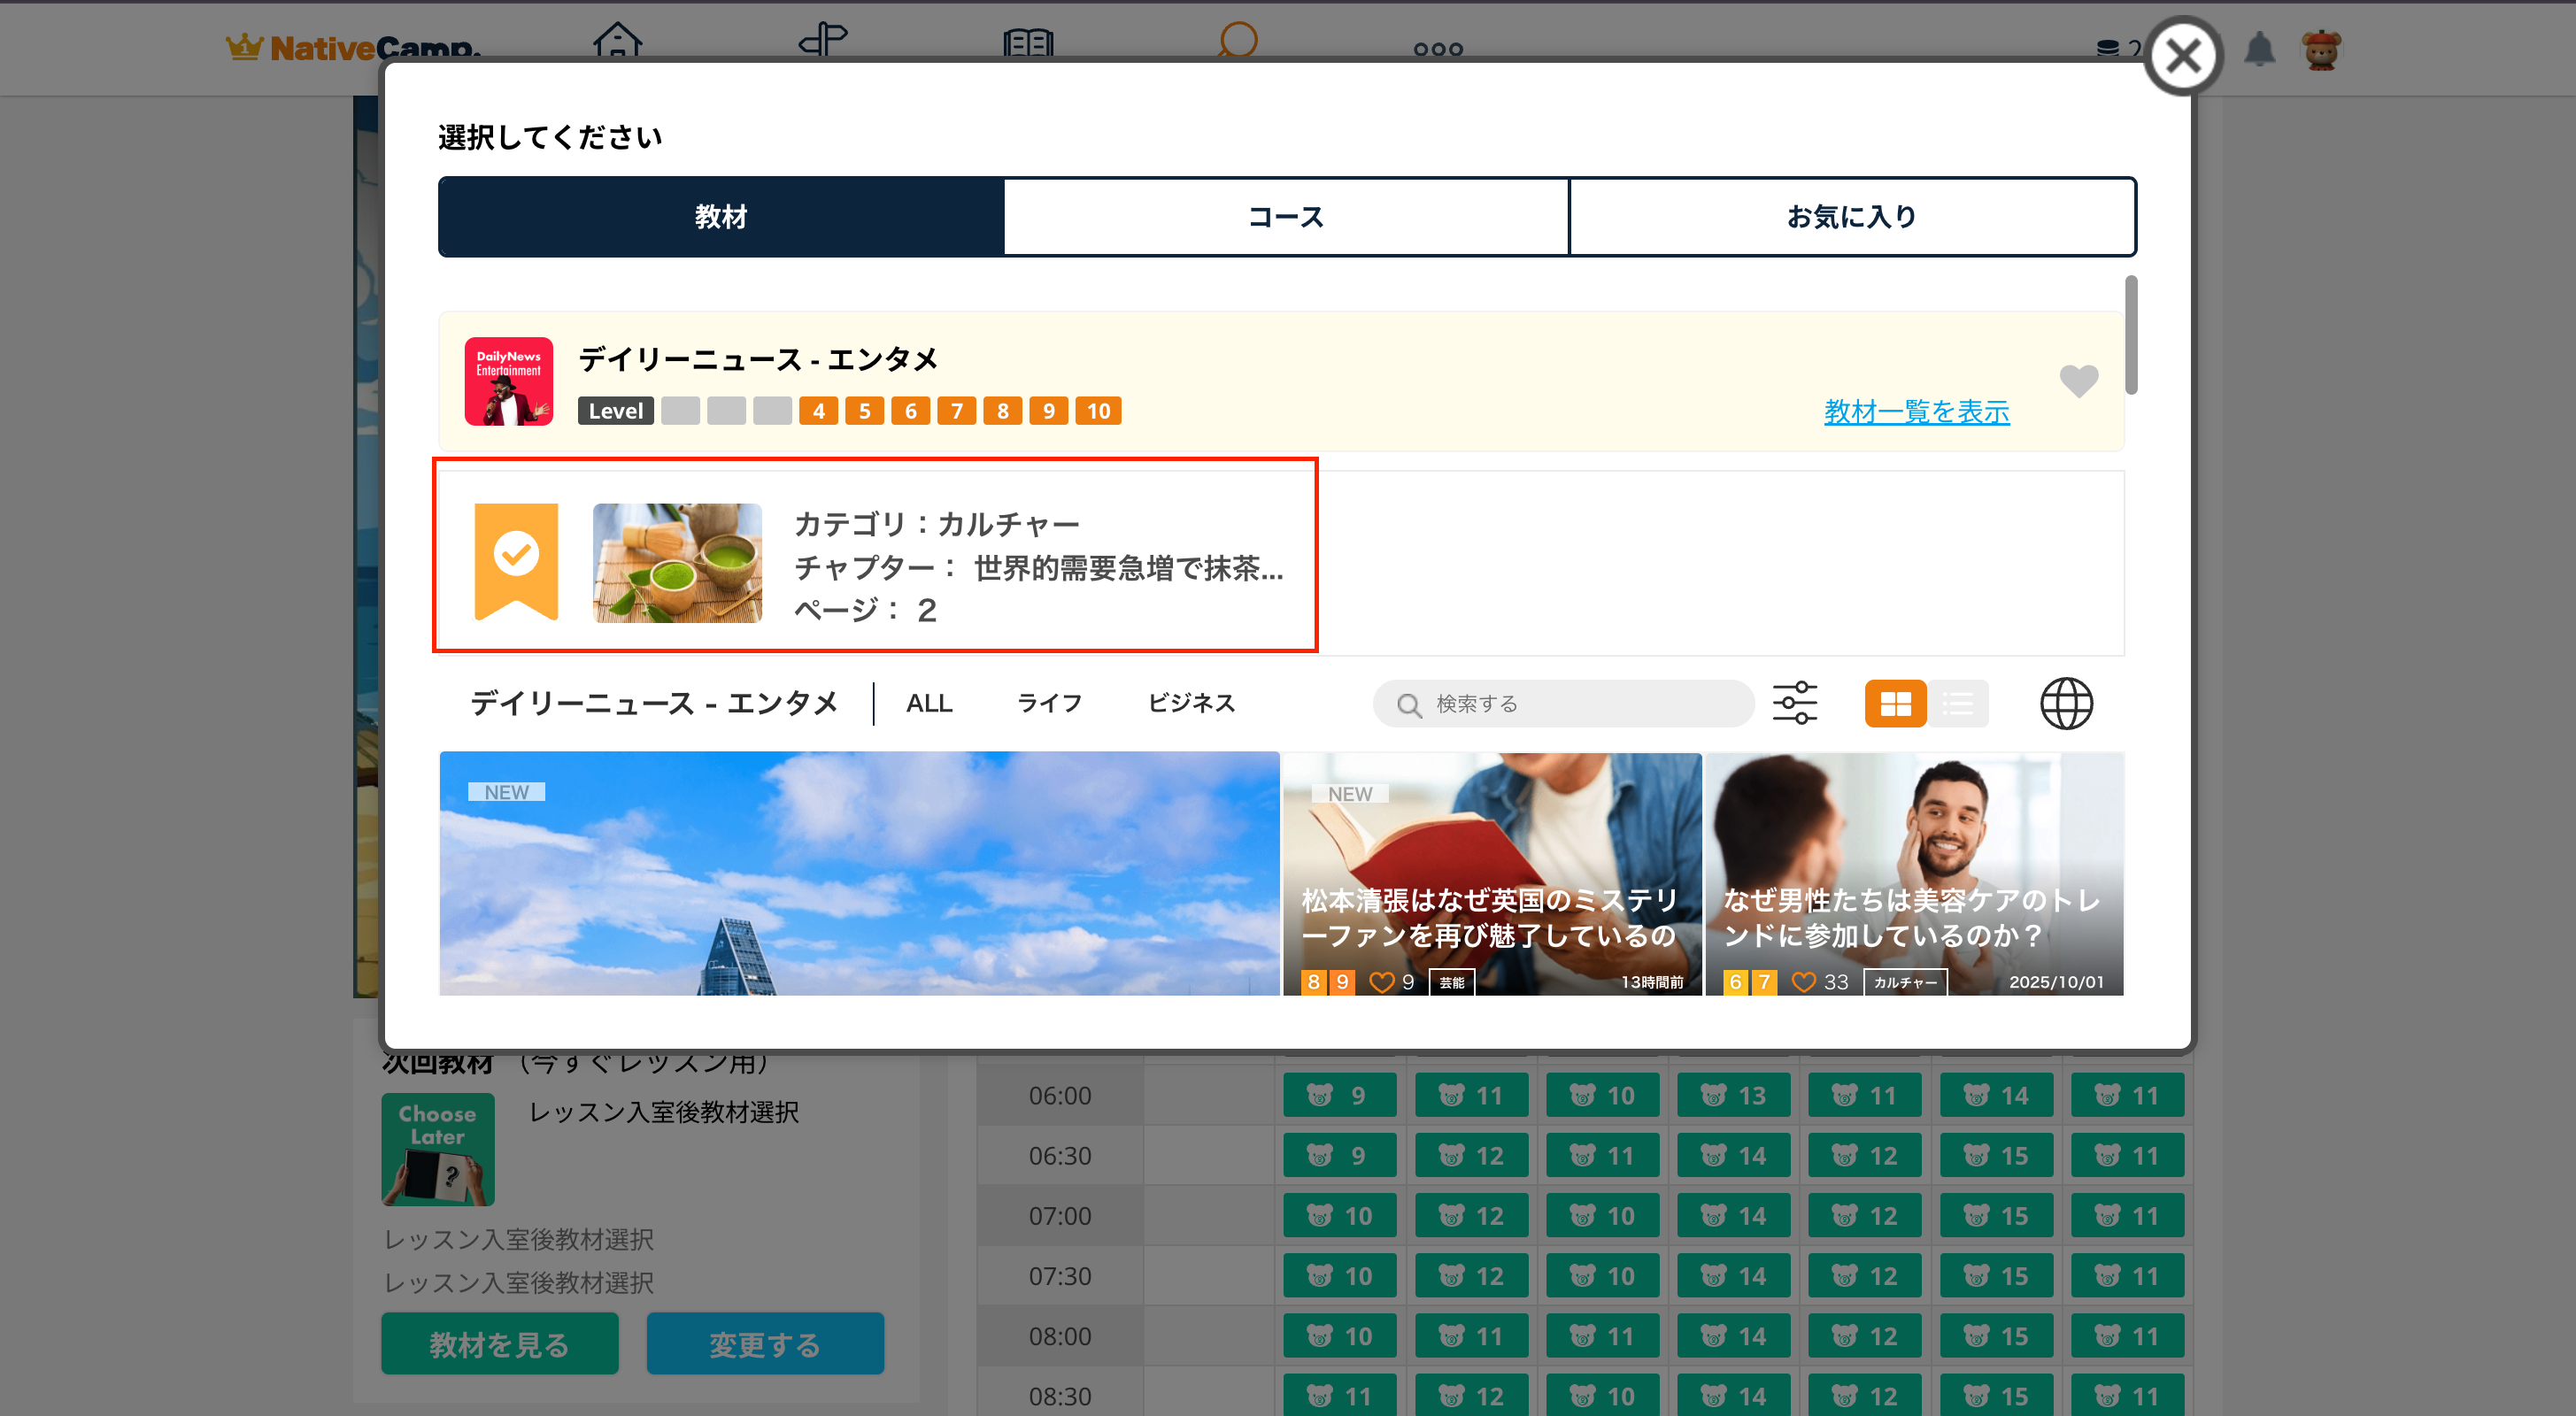
Task: Click the heart favorite icon on Daily News
Action: tap(2078, 380)
